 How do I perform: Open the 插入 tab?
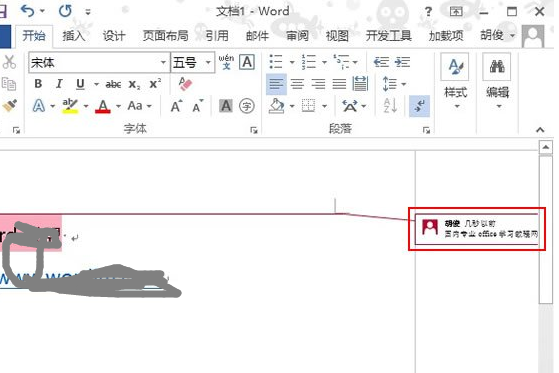click(73, 36)
